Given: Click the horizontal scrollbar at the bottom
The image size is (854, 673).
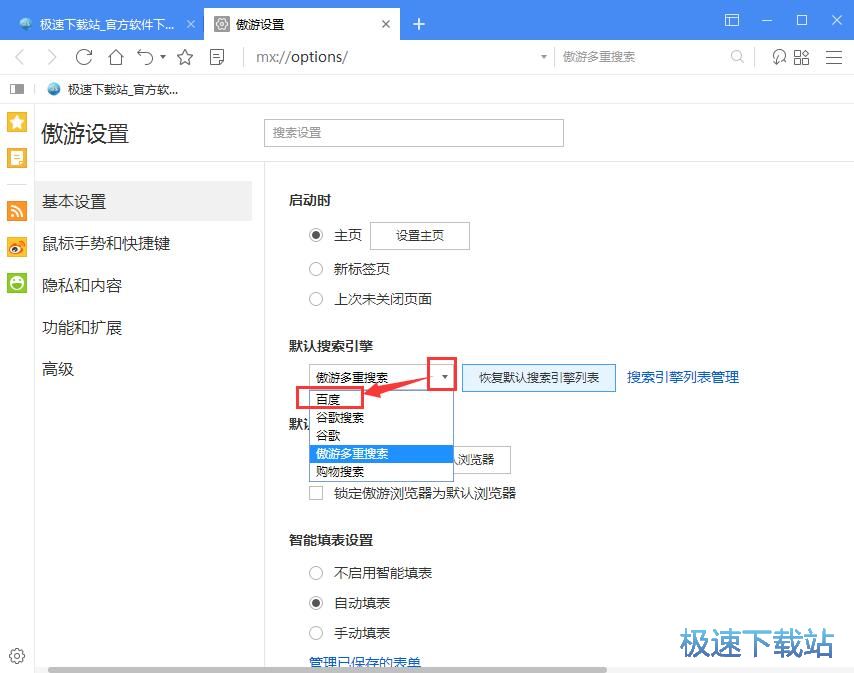Looking at the screenshot, I should coord(327,670).
